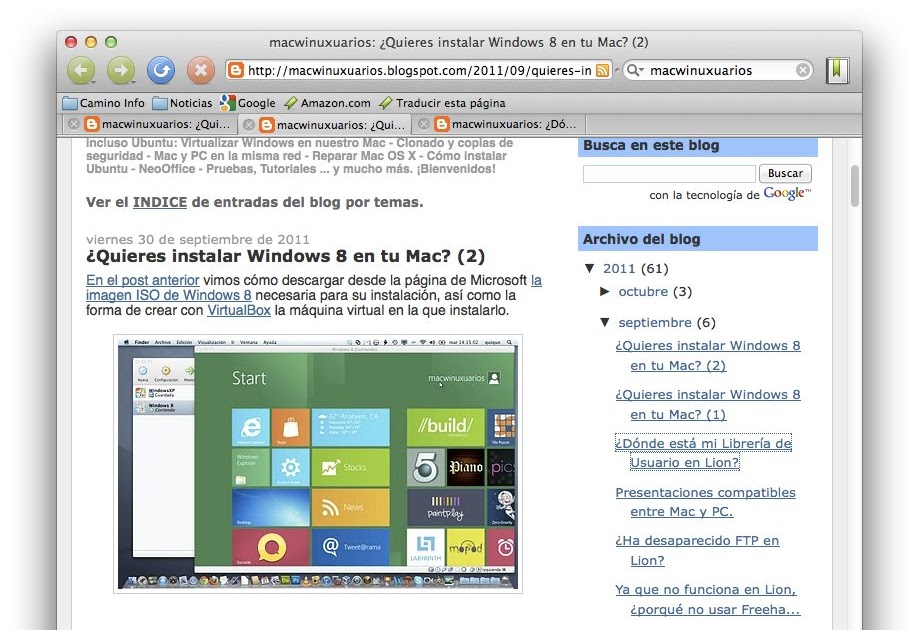Open the Noticias bookmark folder

click(182, 103)
